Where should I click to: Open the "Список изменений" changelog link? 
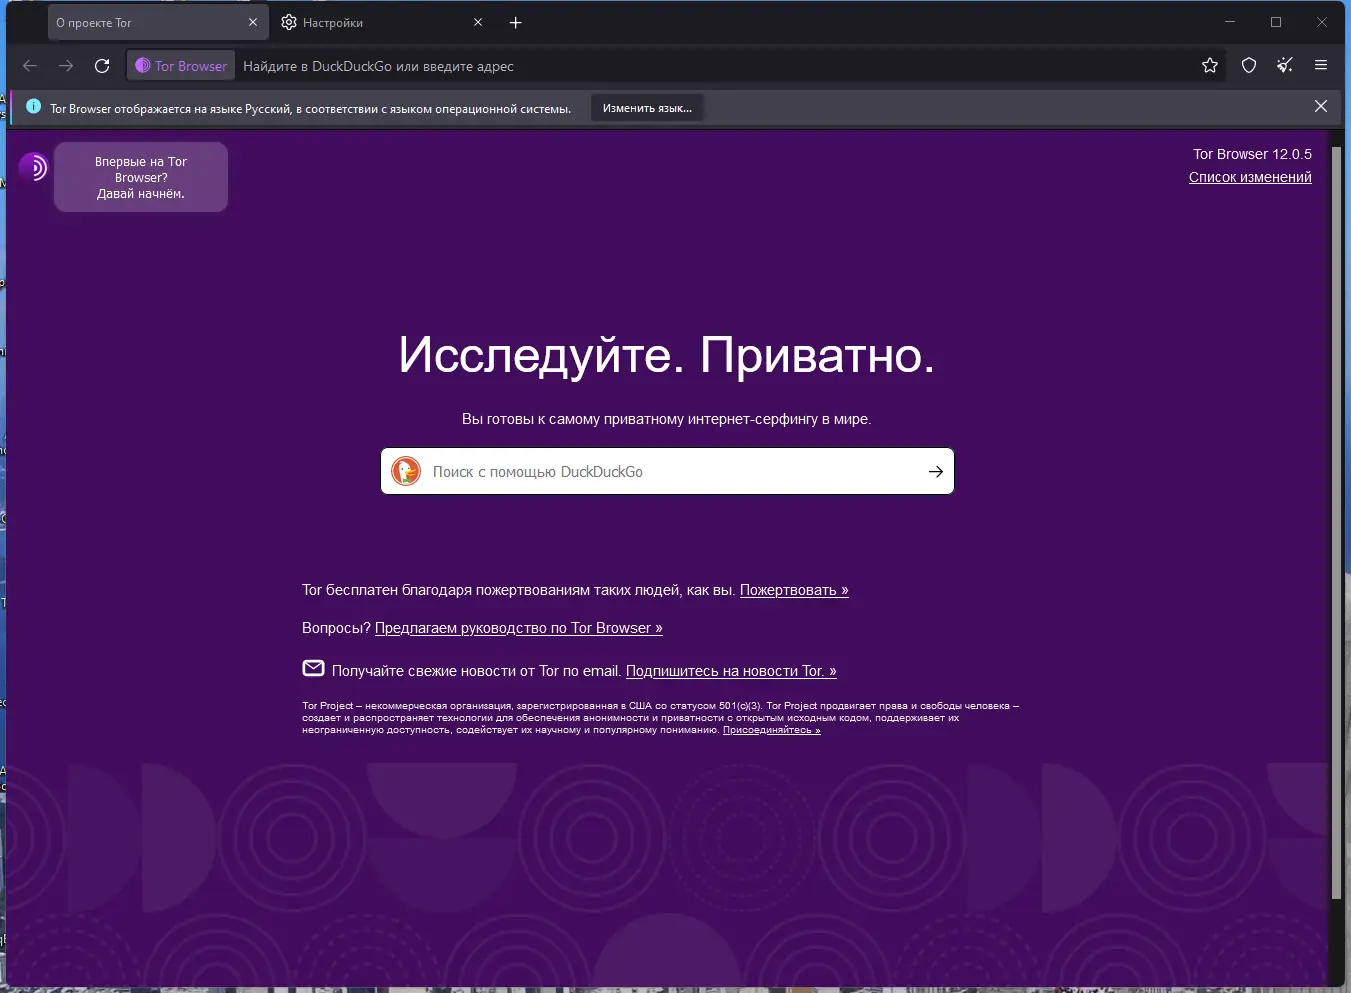(x=1250, y=177)
